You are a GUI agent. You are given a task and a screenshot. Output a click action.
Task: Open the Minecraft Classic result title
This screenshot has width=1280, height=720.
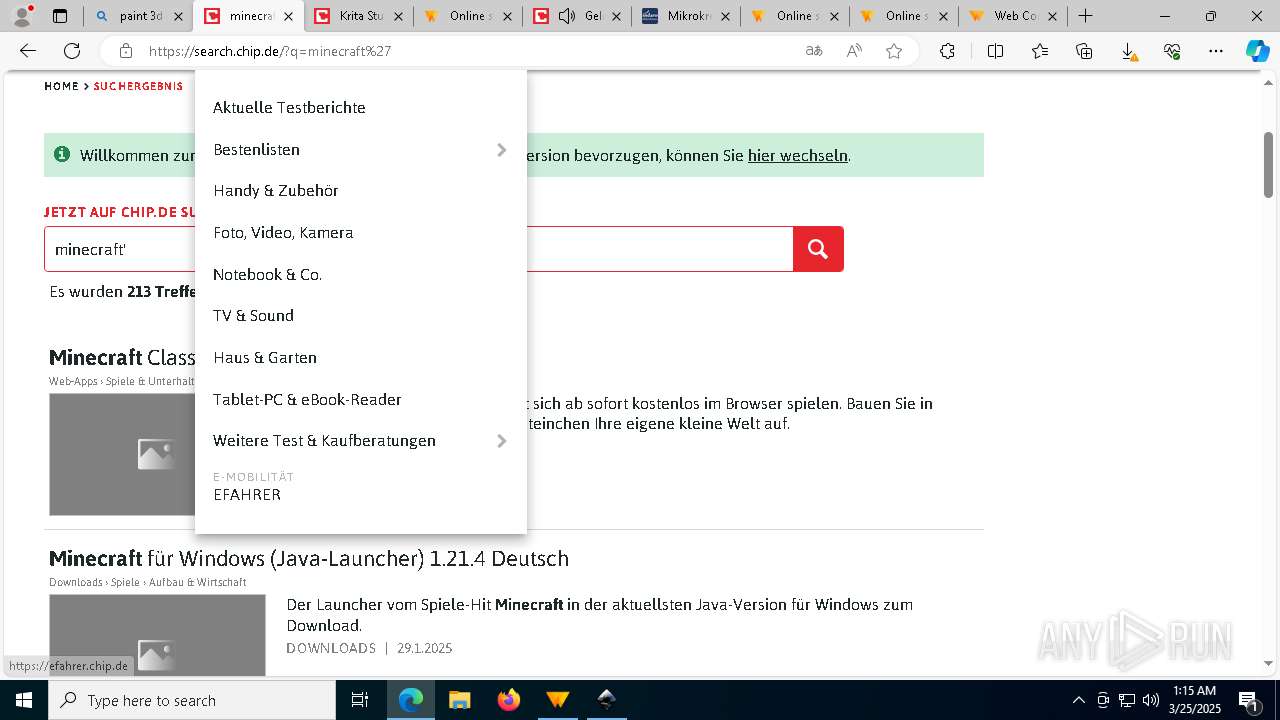tap(121, 357)
